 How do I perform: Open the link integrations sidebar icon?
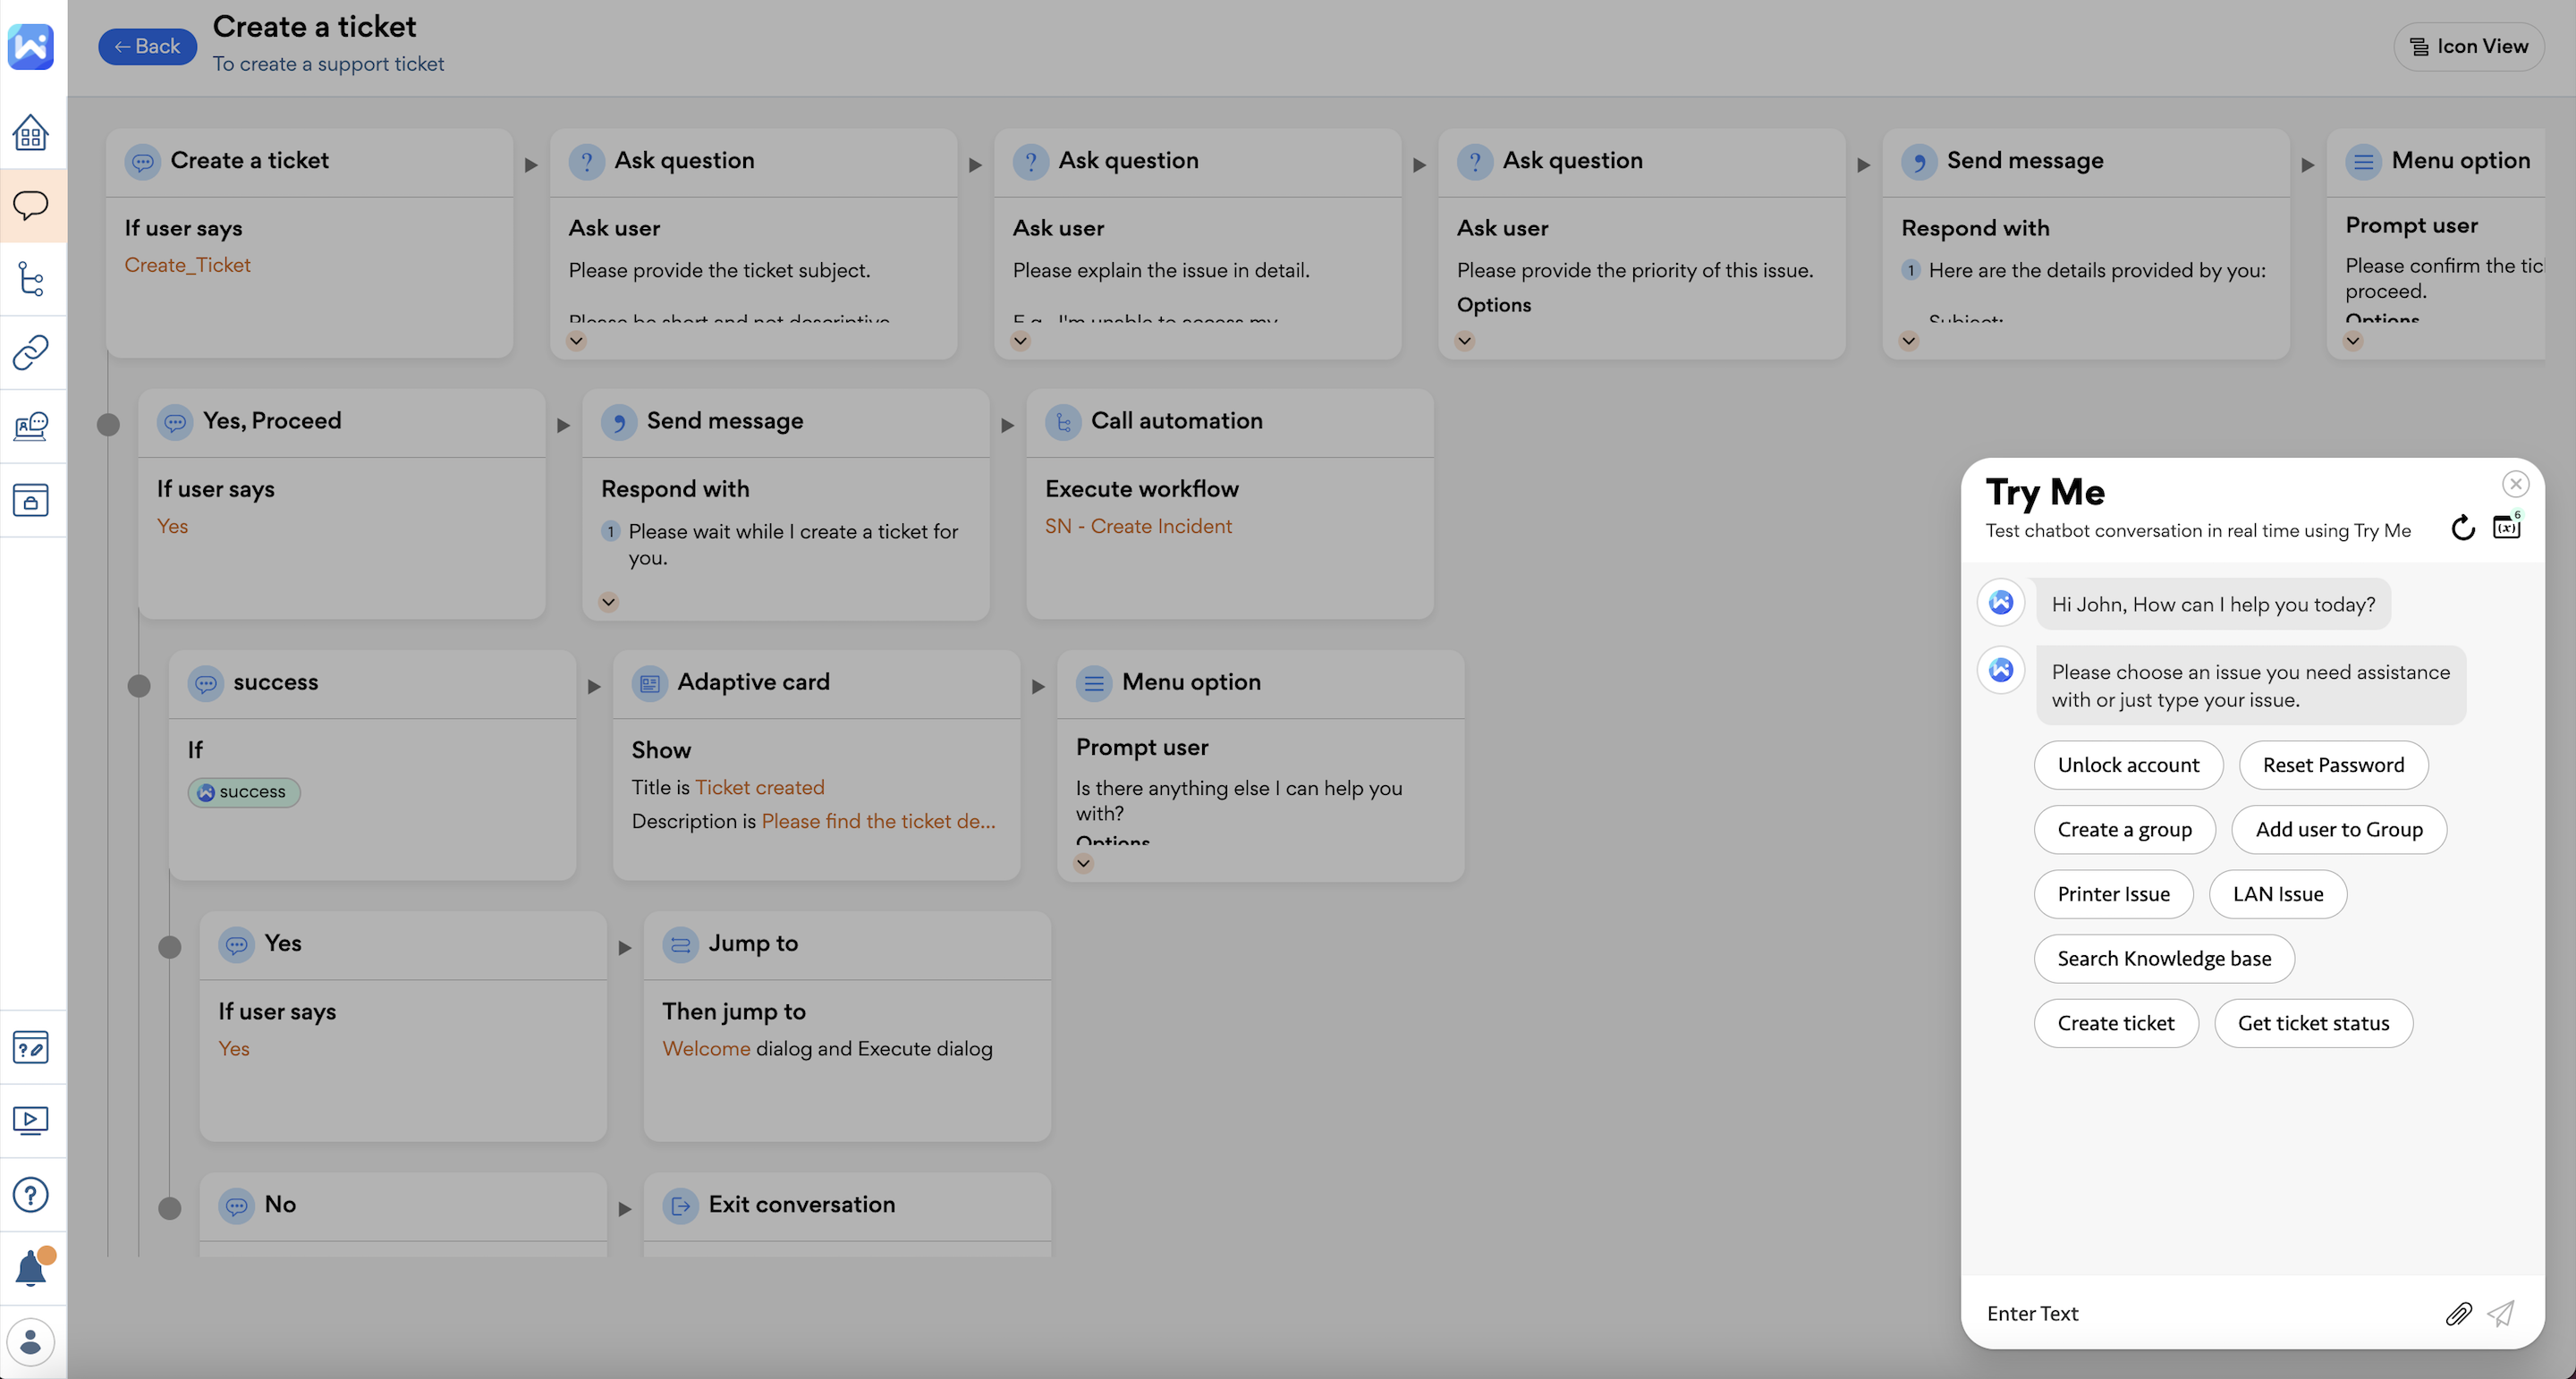(x=31, y=352)
